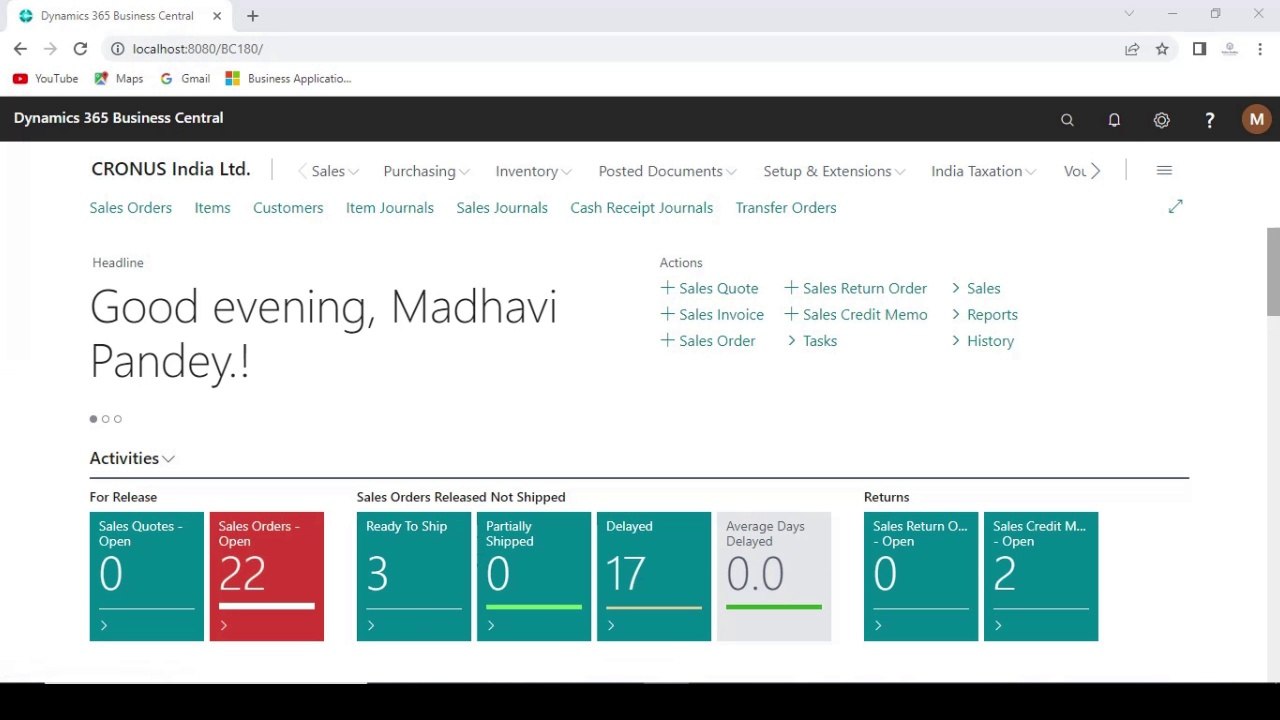Open Sales Journals
Screen dimensions: 1280x720
[502, 208]
